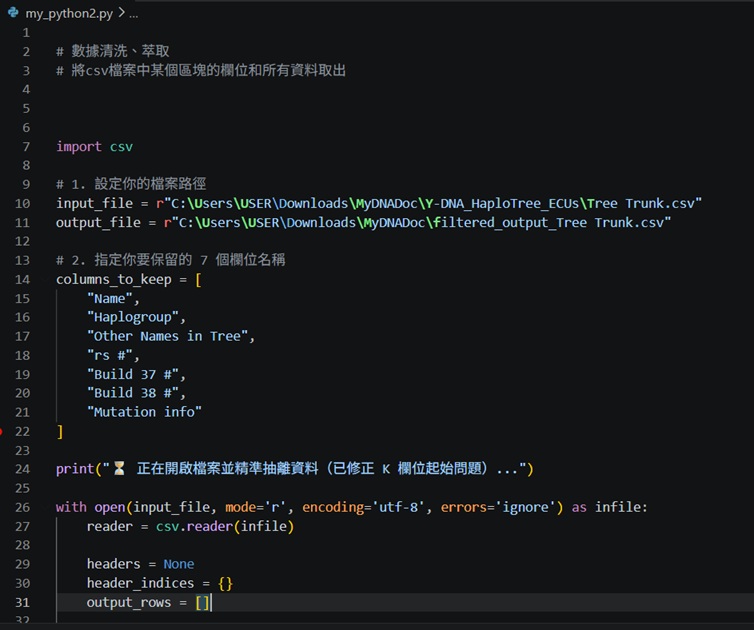754x630 pixels.
Task: Select line 7 by its line number
Action: click(x=26, y=147)
